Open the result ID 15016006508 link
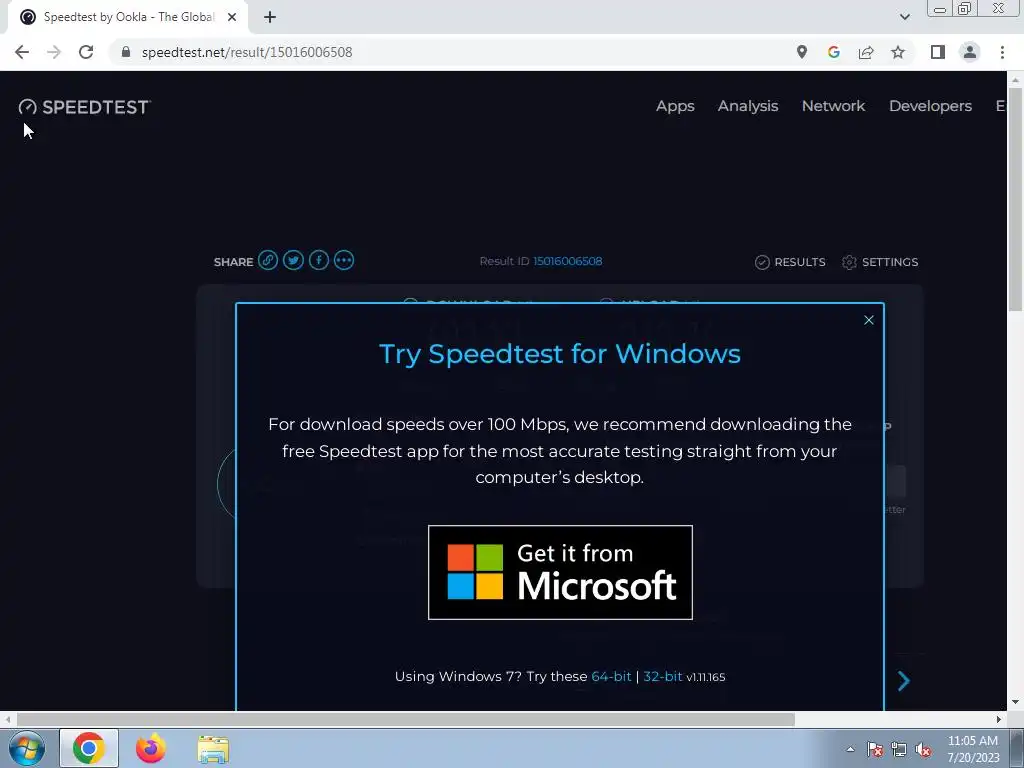This screenshot has width=1024, height=768. [x=568, y=261]
